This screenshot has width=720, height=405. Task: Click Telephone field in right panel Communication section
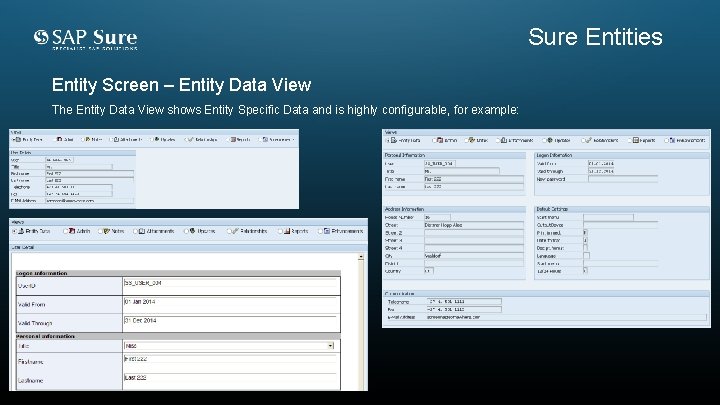coord(464,302)
